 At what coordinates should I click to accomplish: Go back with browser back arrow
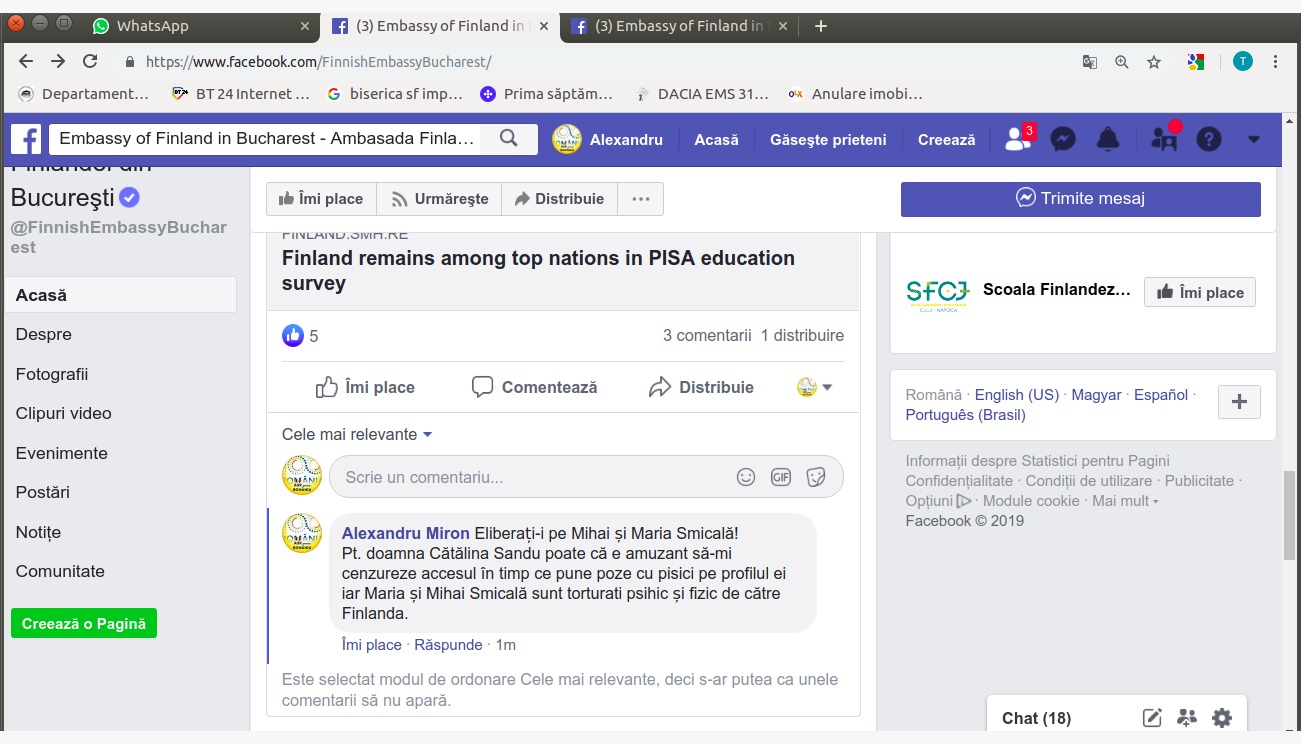click(x=26, y=61)
